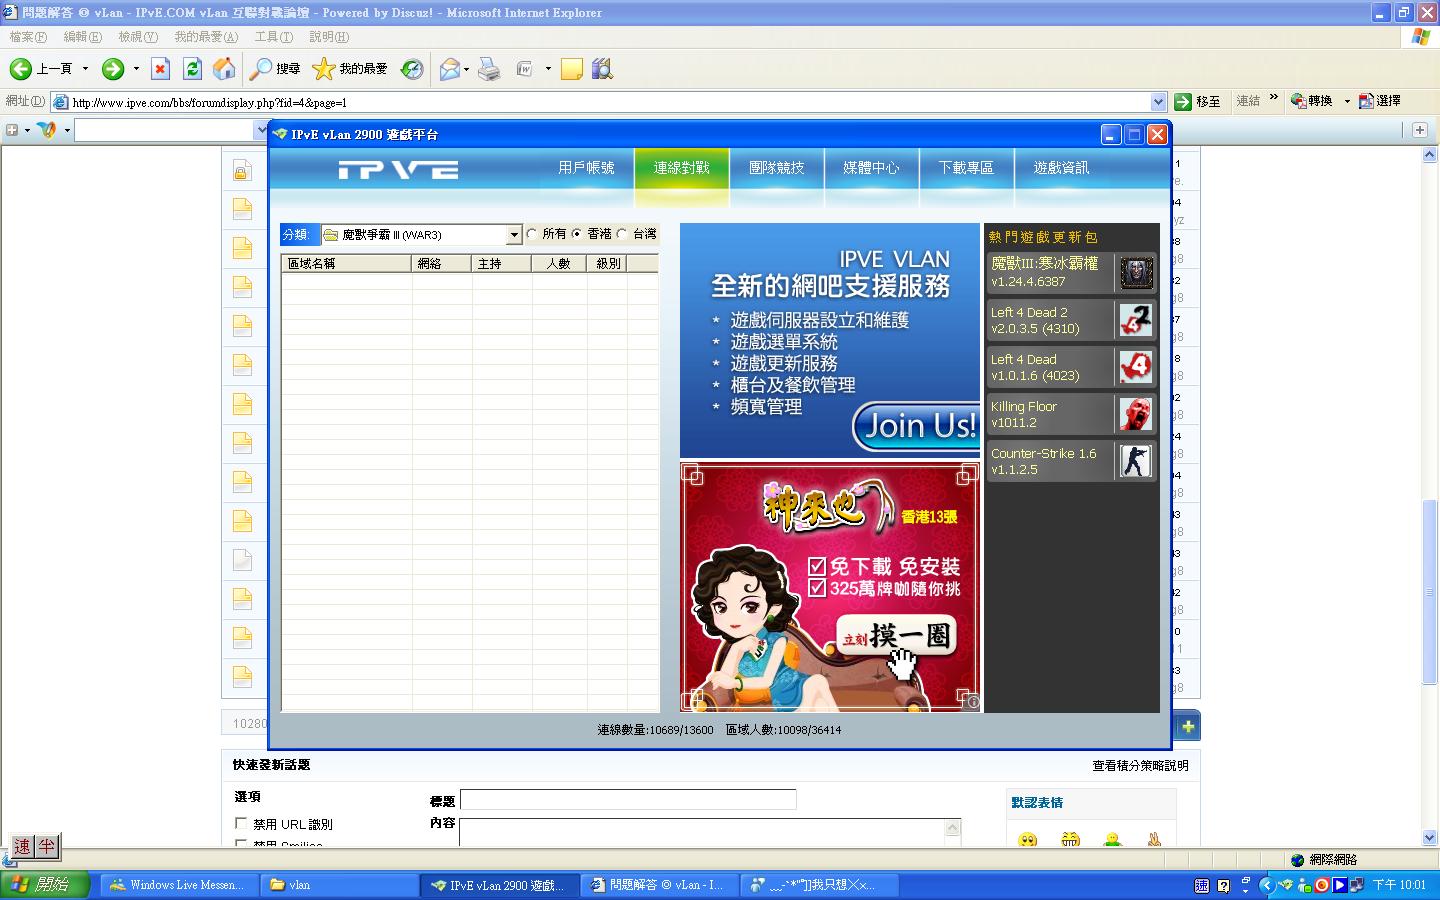The width and height of the screenshot is (1440, 900).
Task: Open the IE History clock icon
Action: pos(412,68)
